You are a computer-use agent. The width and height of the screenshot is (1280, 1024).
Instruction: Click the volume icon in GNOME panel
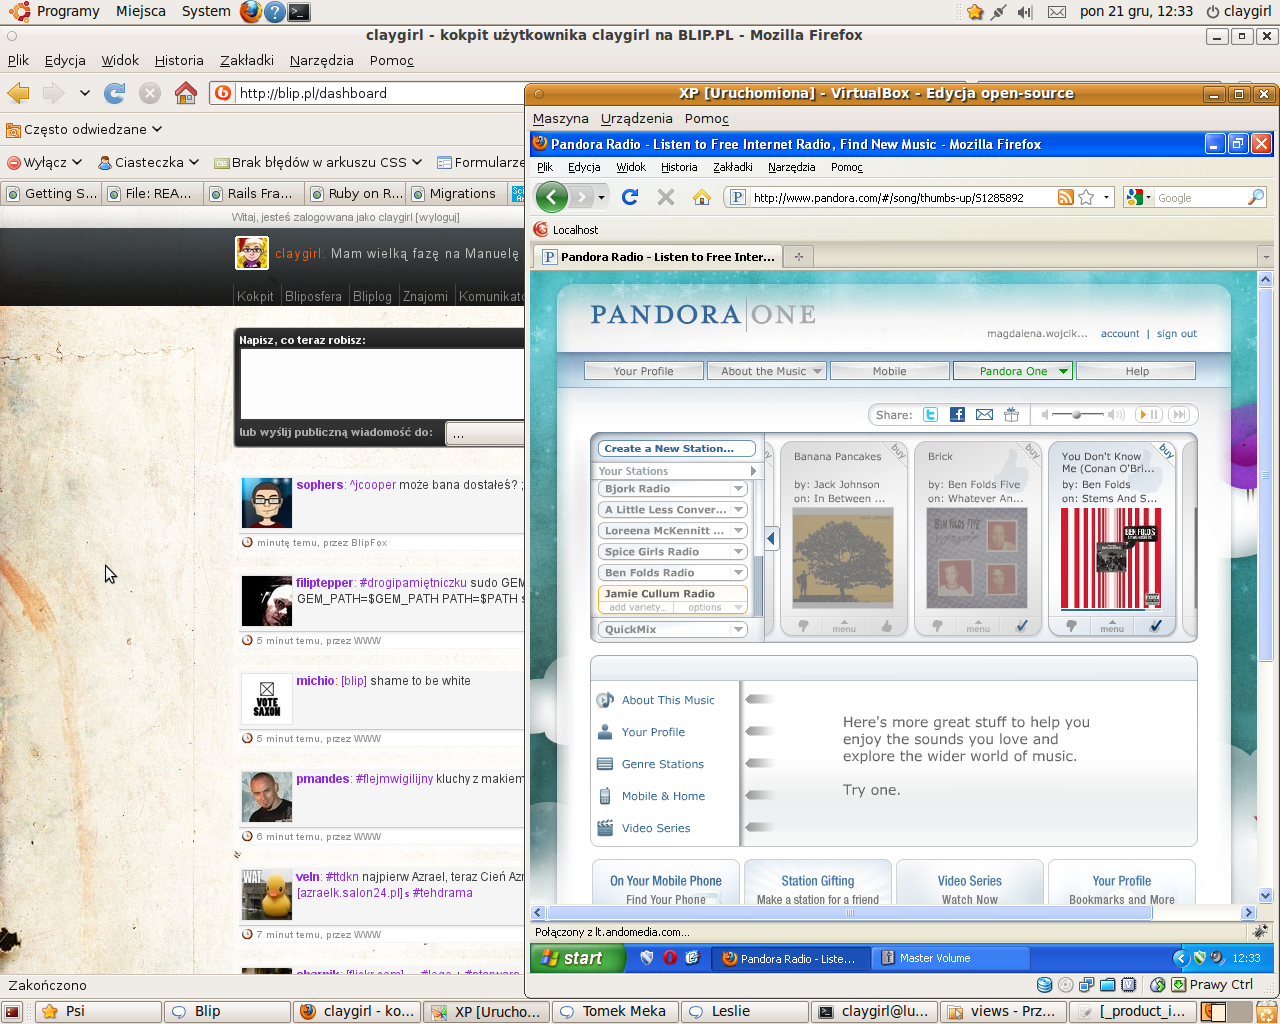[1025, 12]
